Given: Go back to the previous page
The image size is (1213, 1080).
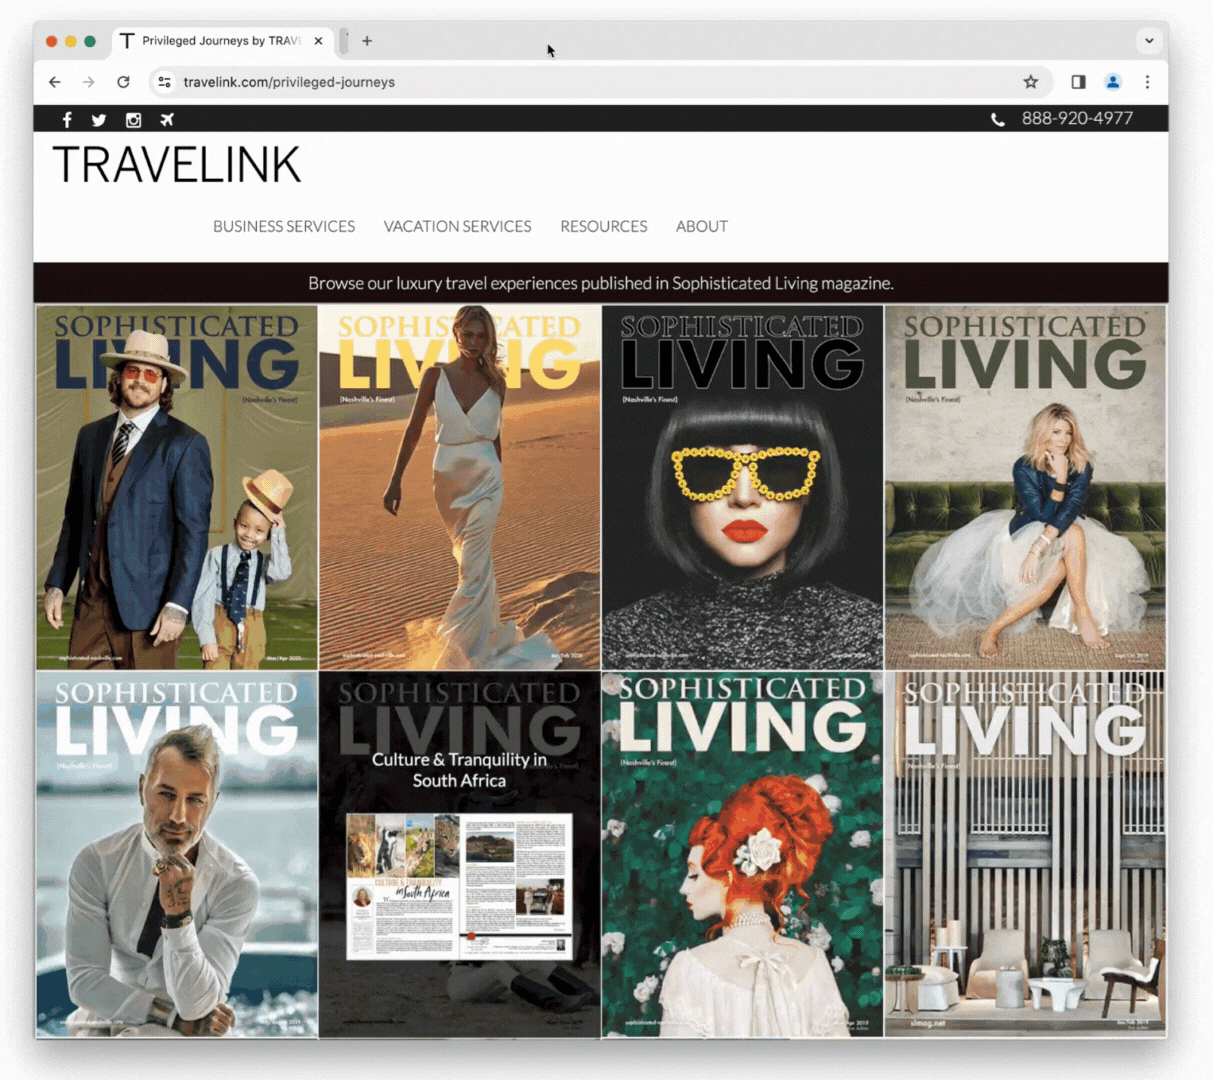Looking at the screenshot, I should point(55,82).
